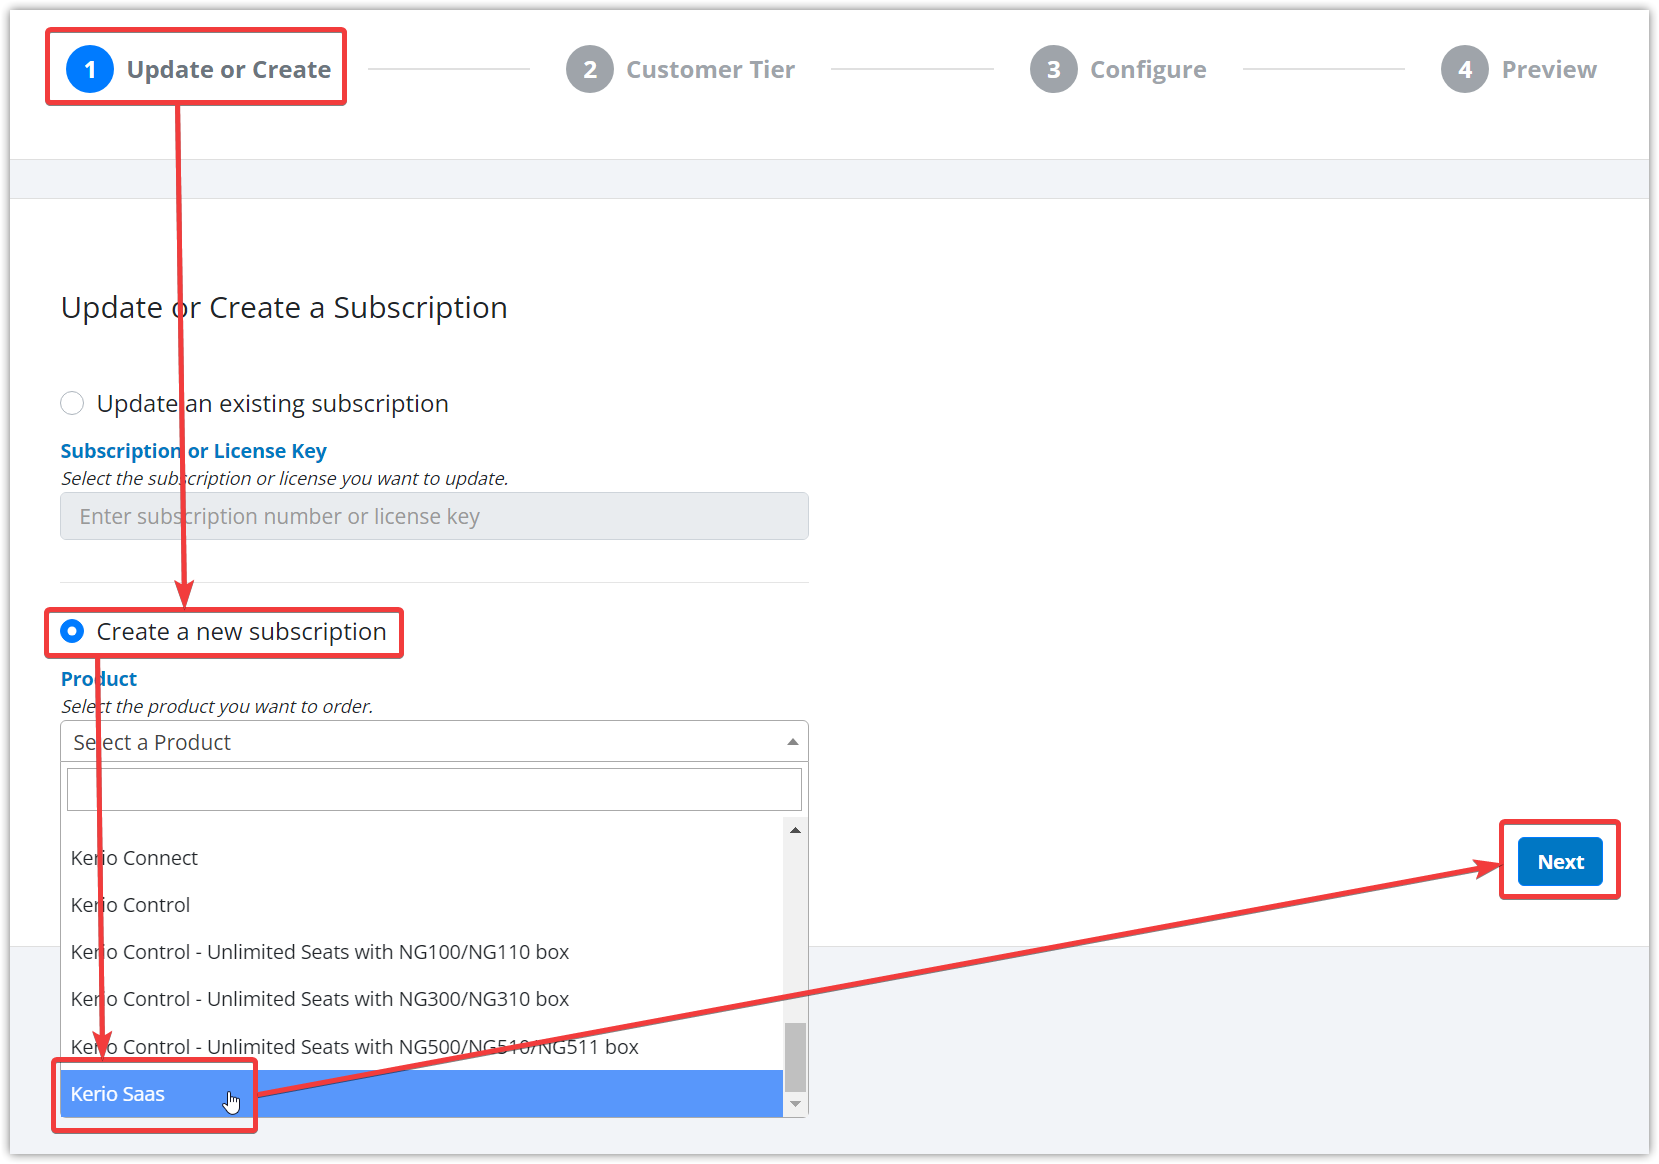Choose Kerio Control NG500/NG510/NG511 box option

click(x=421, y=1047)
